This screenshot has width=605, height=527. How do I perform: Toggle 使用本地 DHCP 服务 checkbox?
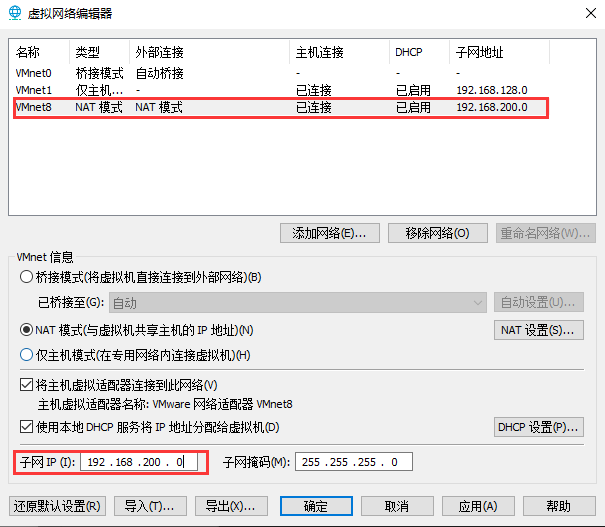coord(27,428)
